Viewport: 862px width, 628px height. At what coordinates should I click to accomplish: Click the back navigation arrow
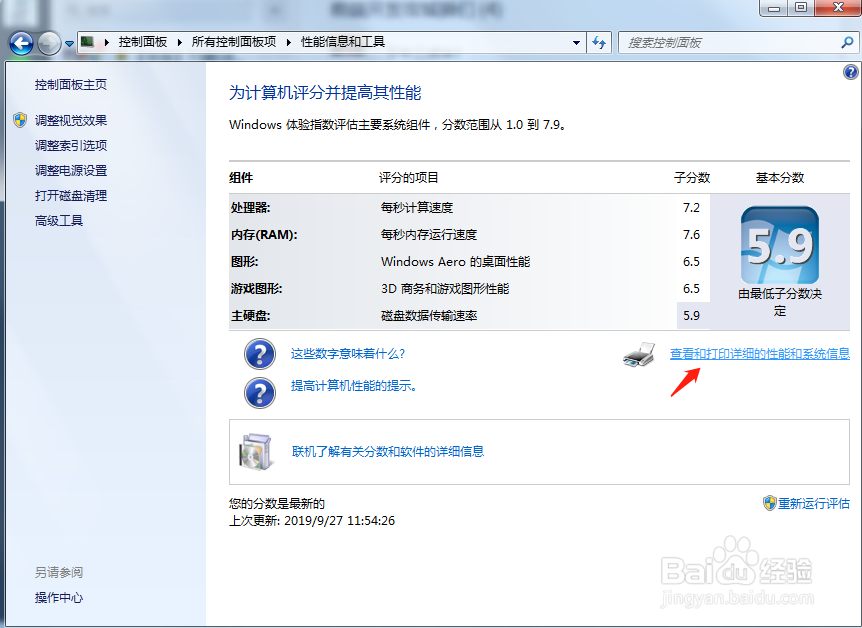point(20,42)
